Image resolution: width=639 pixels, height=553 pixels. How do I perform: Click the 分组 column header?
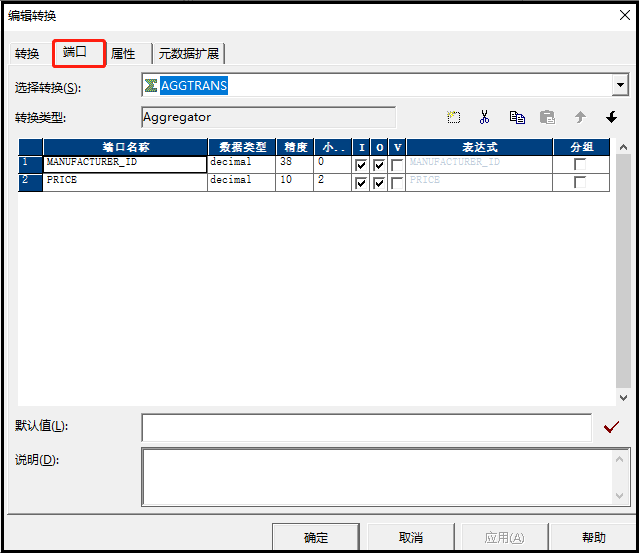coord(581,147)
